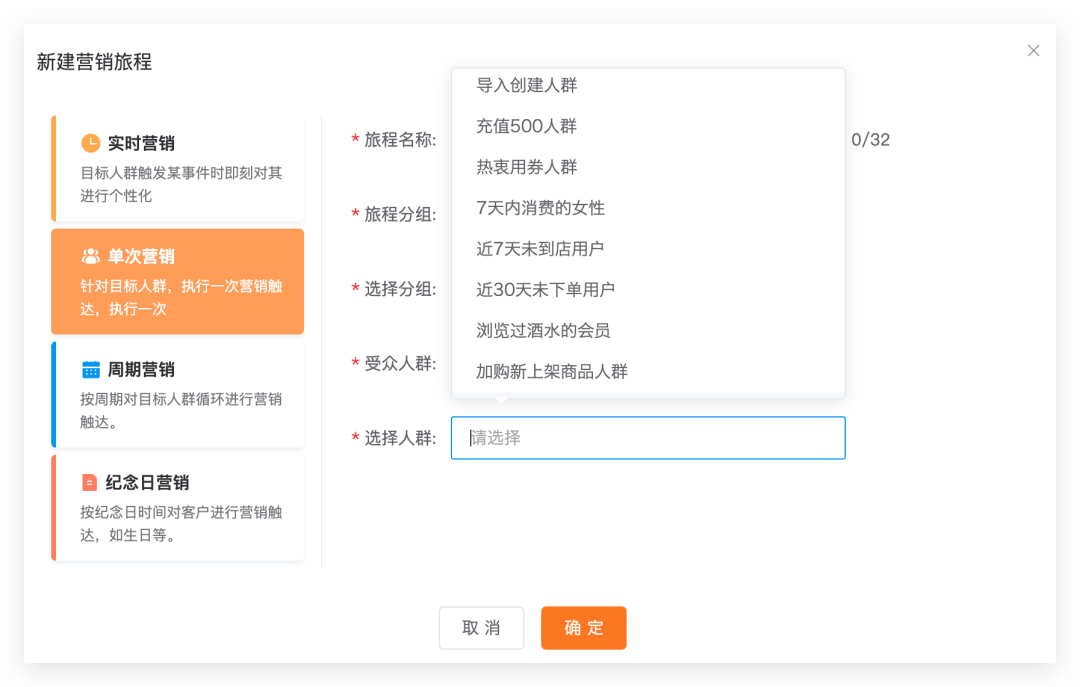The width and height of the screenshot is (1080, 687).
Task: Click the 选择人群 input field
Action: (648, 438)
